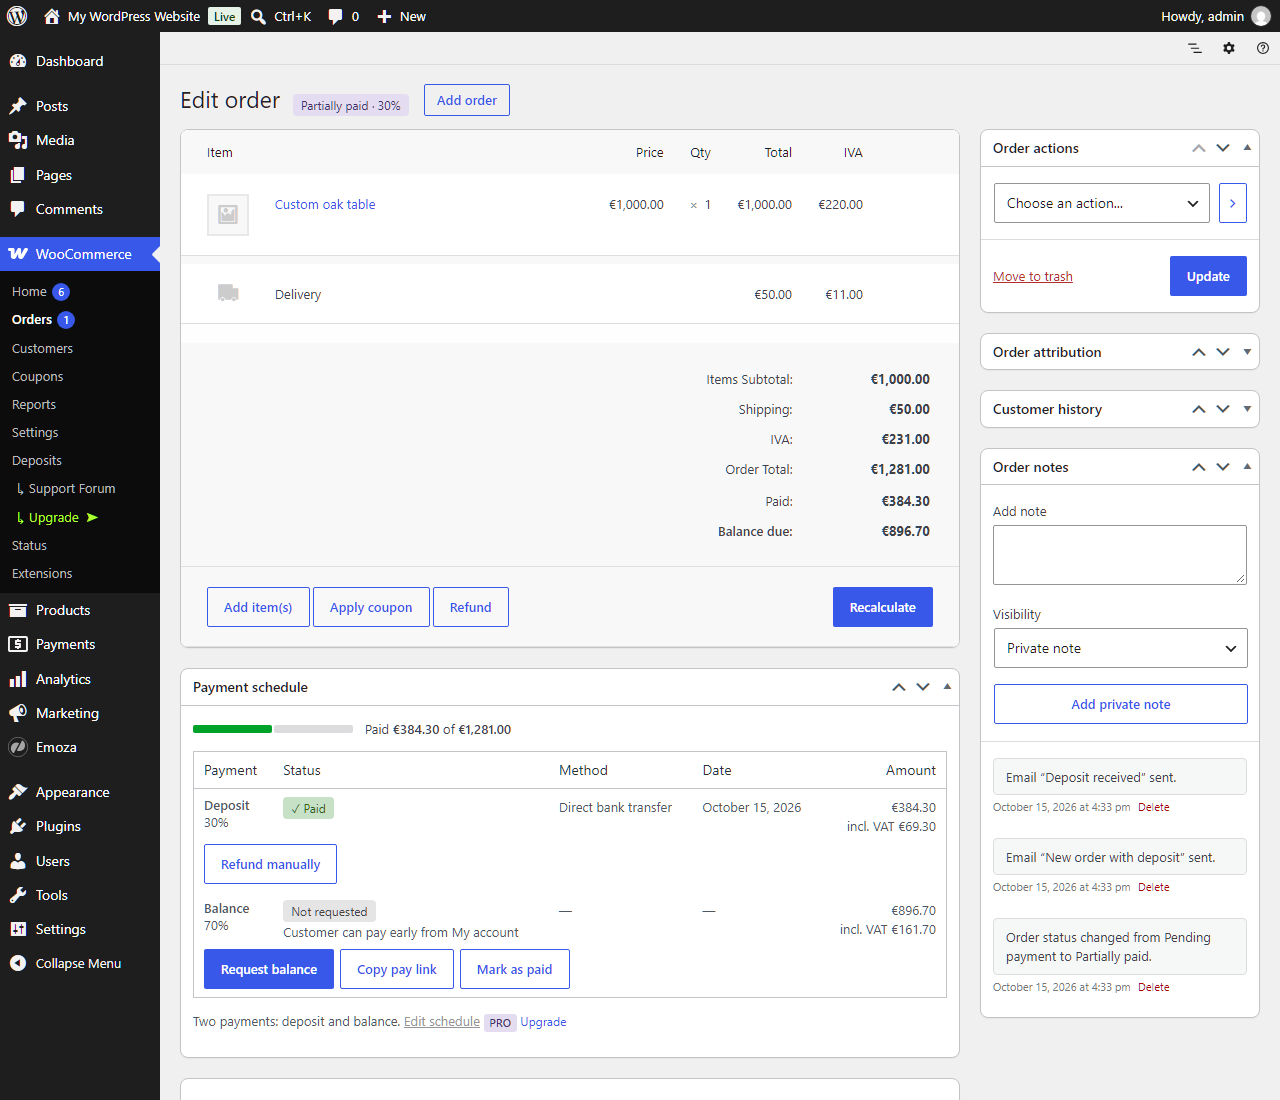Click the Analytics chart icon in sidebar
The image size is (1280, 1100).
[x=18, y=679]
